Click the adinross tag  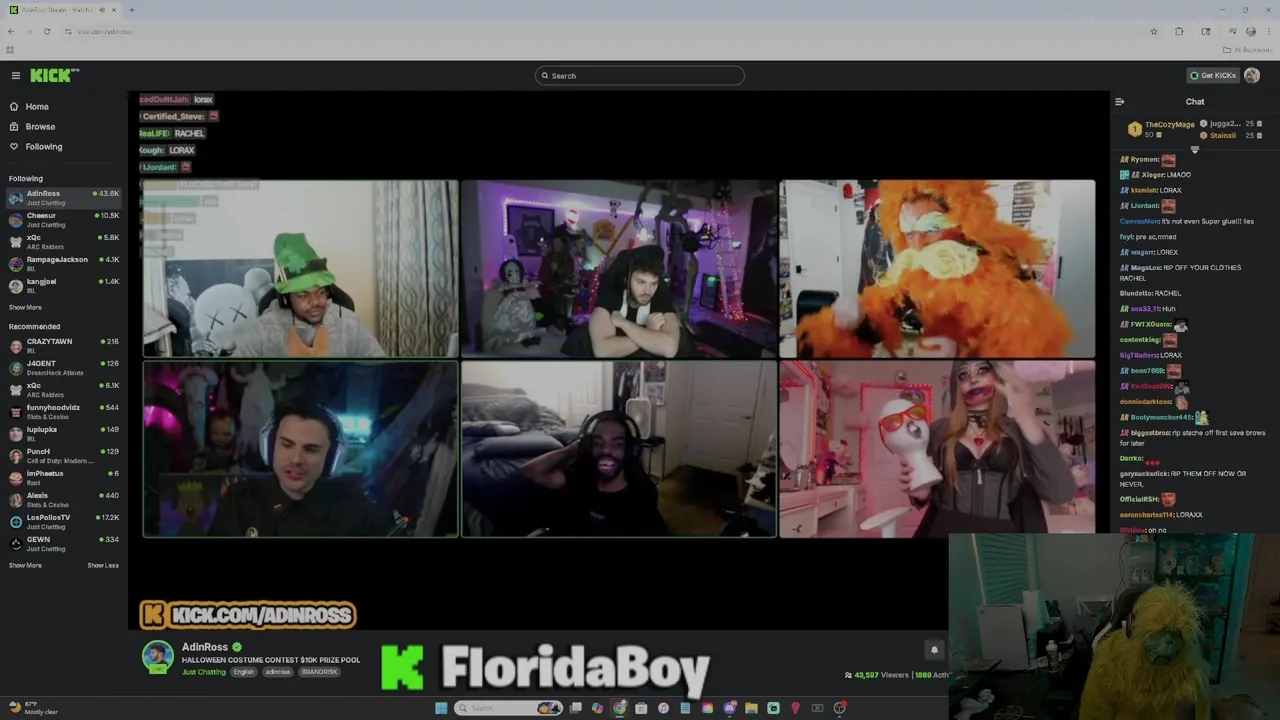[278, 672]
